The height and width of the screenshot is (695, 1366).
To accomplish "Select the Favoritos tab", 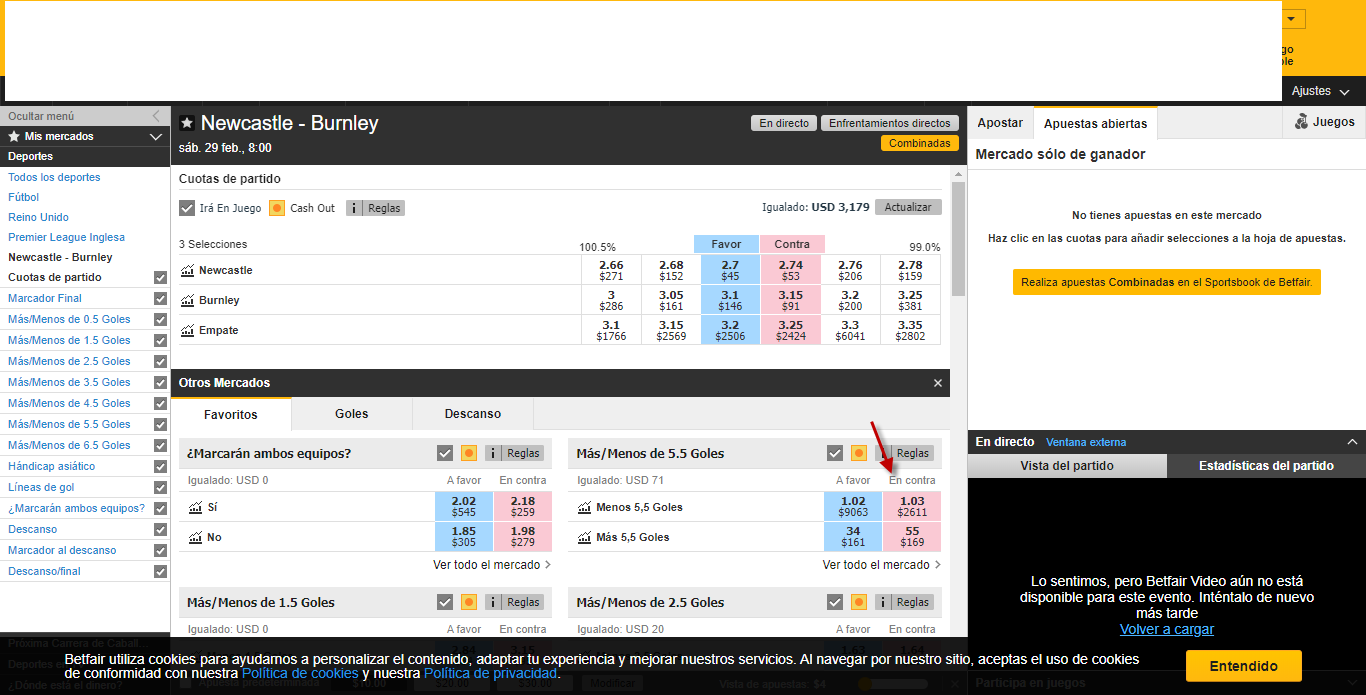I will pos(231,414).
